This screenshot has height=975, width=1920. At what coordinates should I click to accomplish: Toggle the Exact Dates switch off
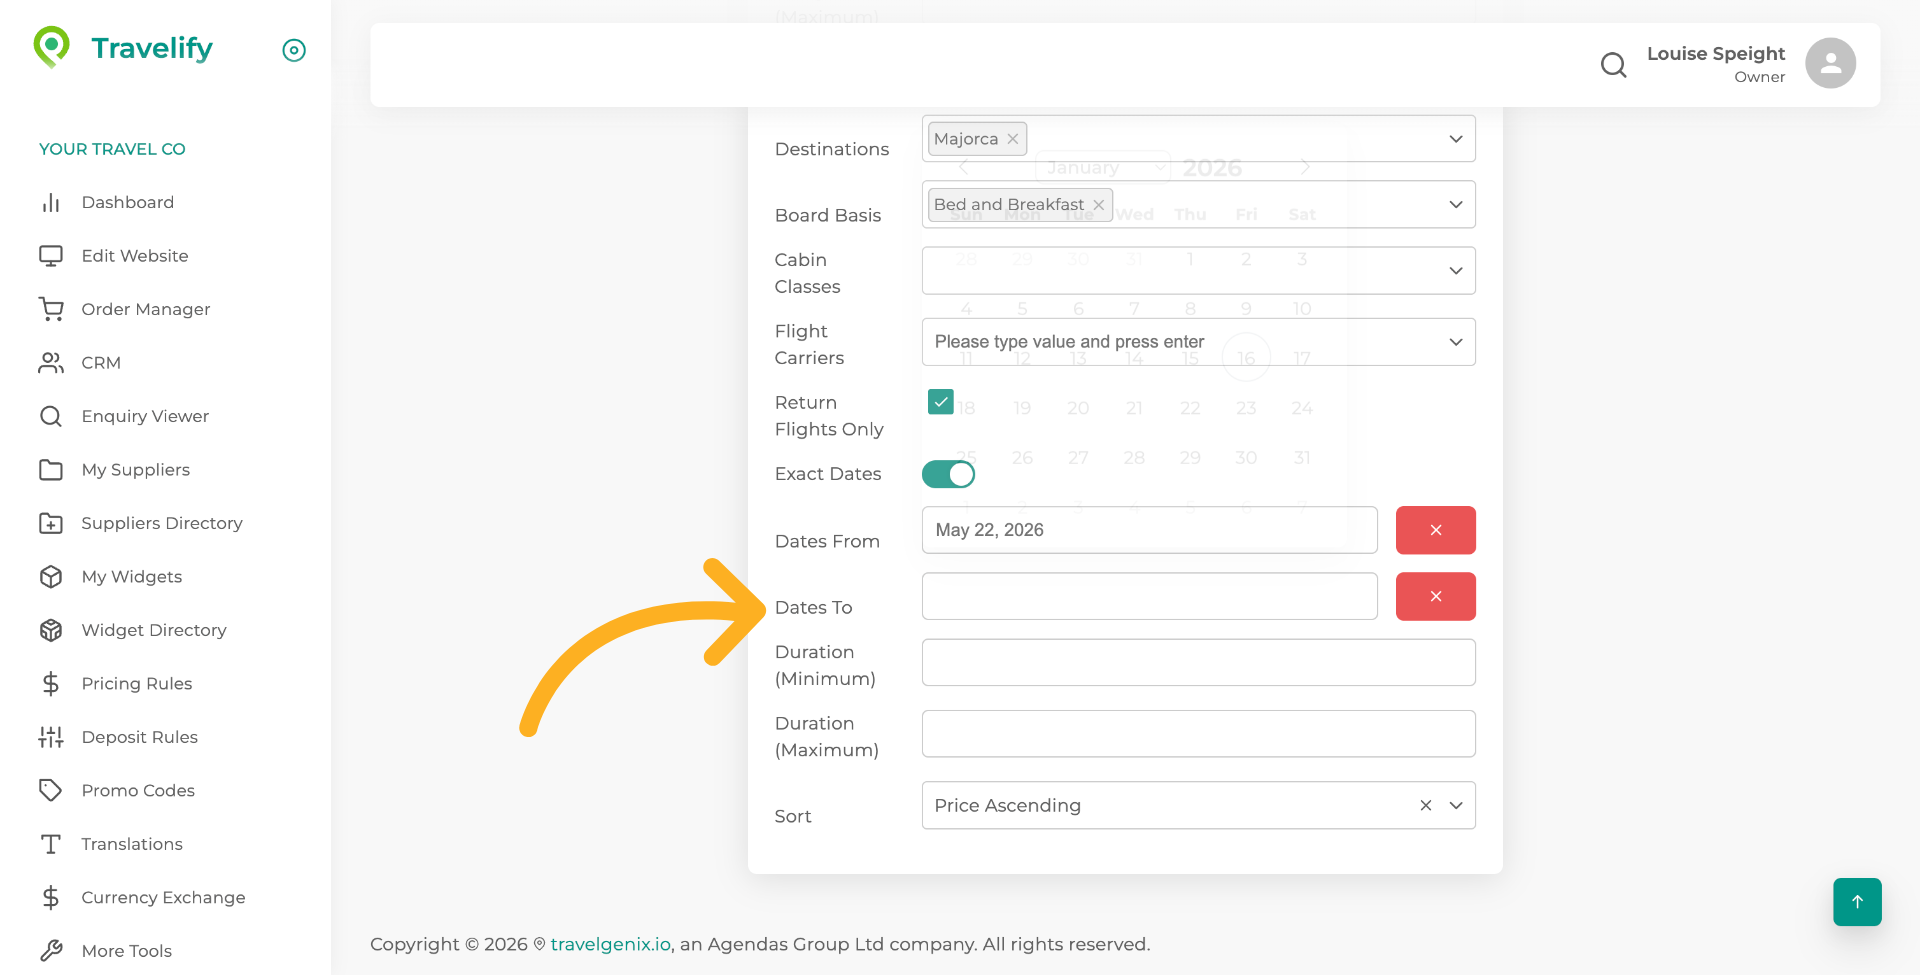click(948, 474)
